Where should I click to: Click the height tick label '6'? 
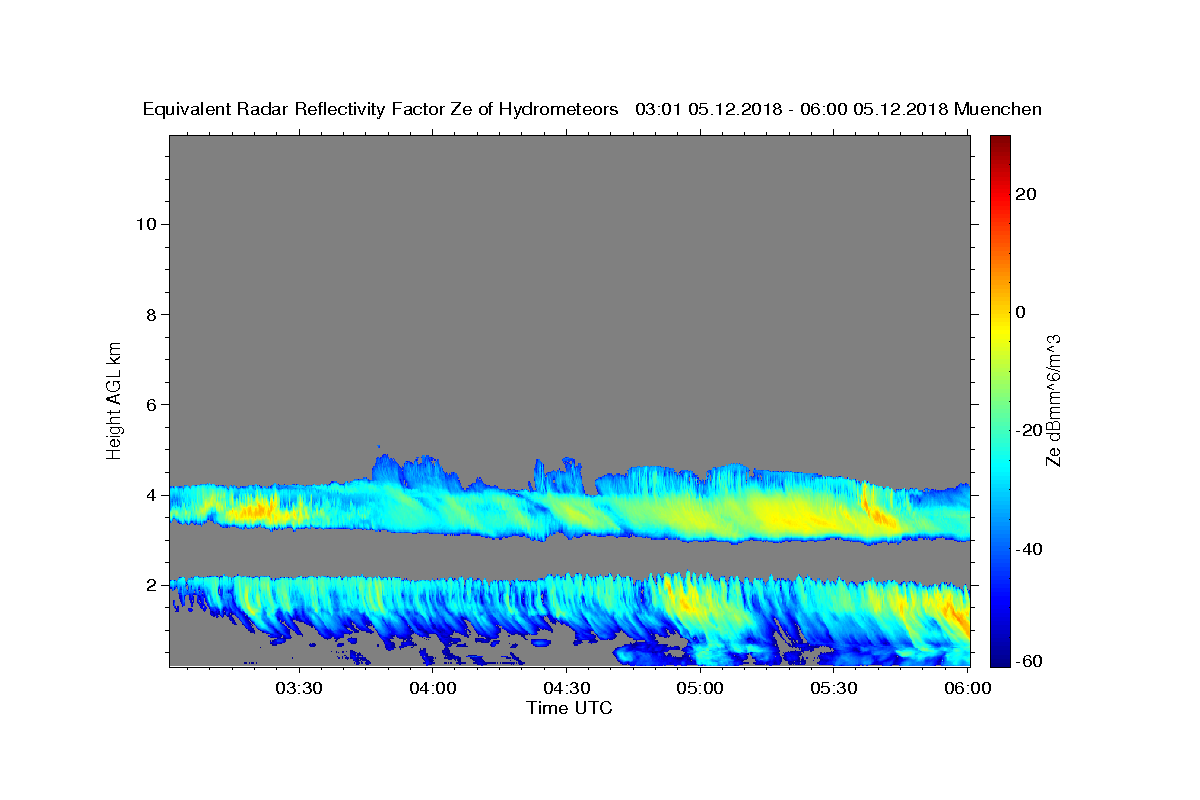pyautogui.click(x=151, y=405)
